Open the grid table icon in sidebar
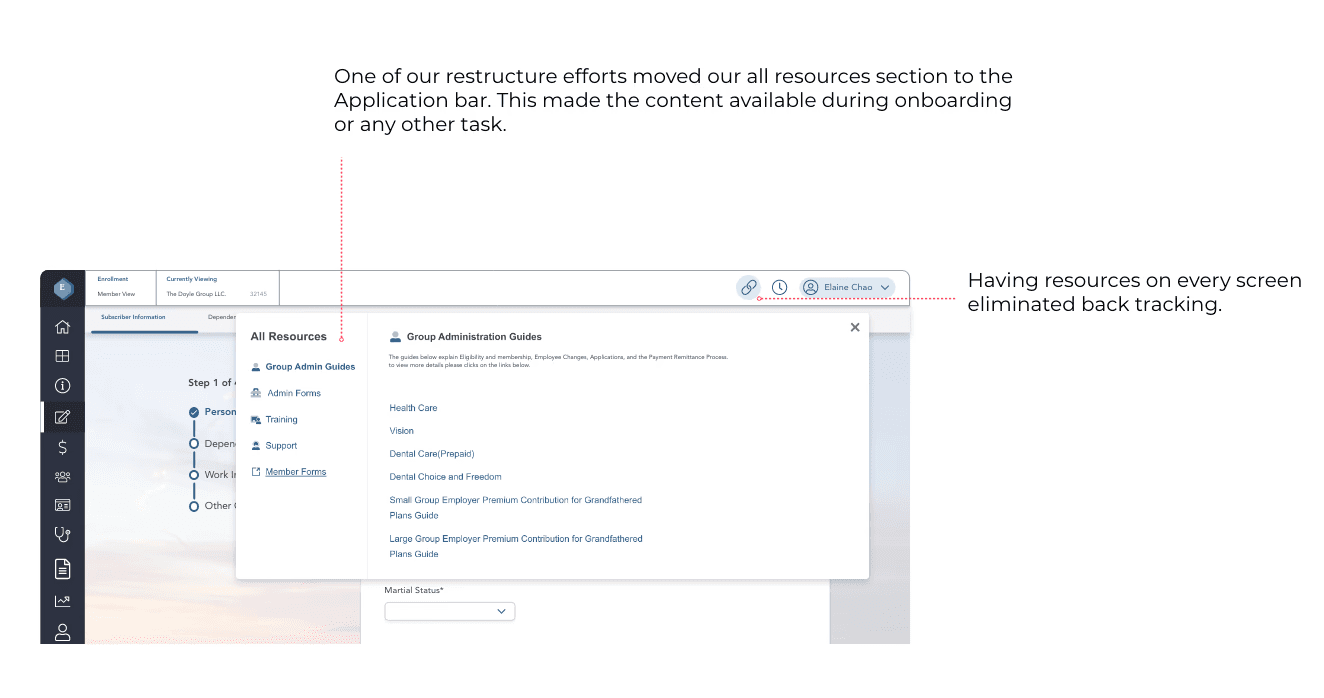This screenshot has width=1324, height=698. (63, 356)
